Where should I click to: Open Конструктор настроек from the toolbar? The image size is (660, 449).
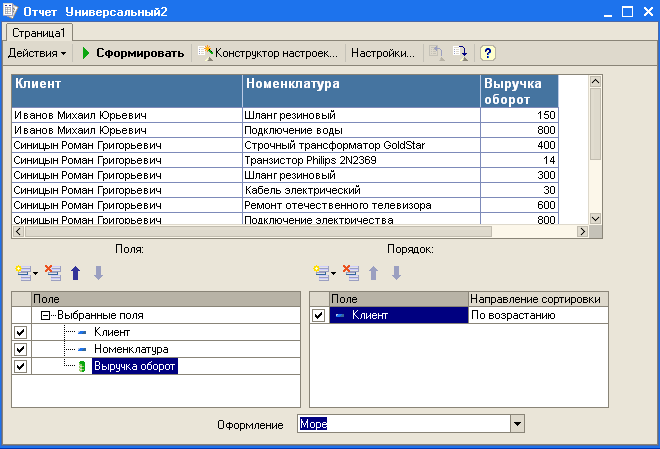click(269, 52)
